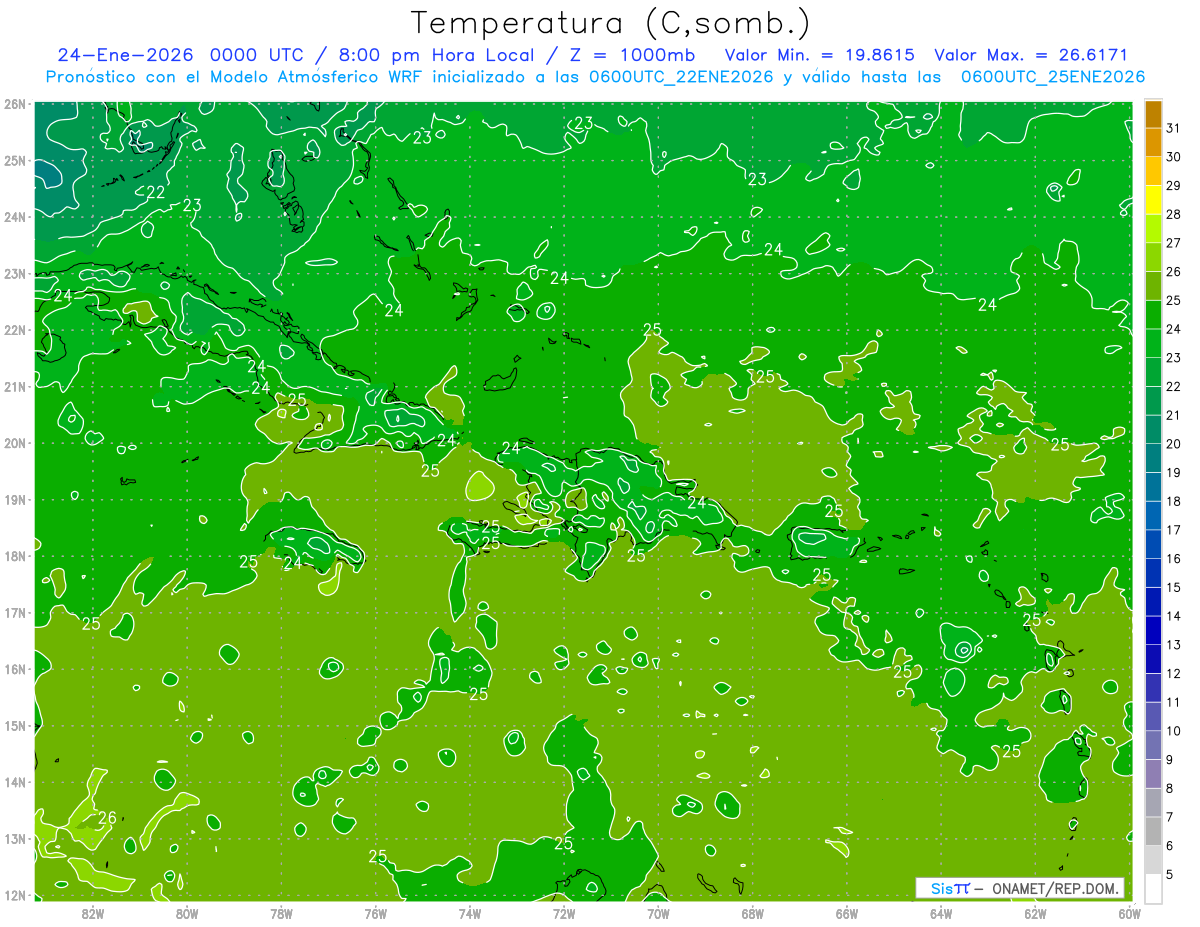Select the "24-Ene-2026 0000 UTC" date text
The height and width of the screenshot is (927, 1200).
pos(180,55)
